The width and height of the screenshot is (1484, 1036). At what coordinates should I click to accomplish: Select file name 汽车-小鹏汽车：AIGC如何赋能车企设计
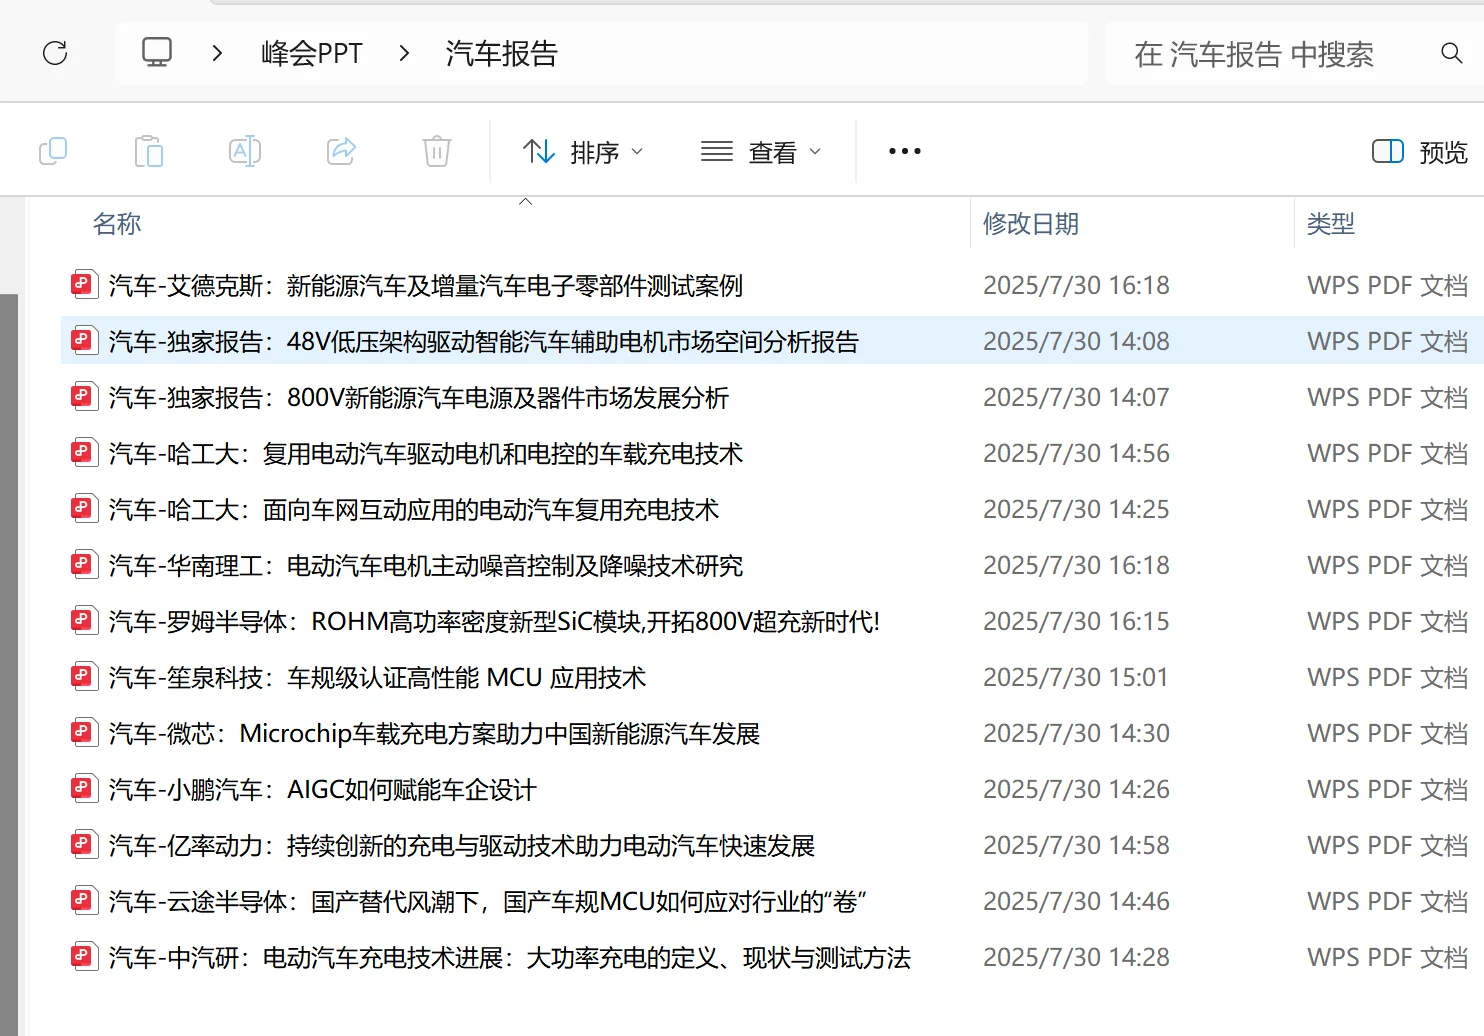(323, 790)
